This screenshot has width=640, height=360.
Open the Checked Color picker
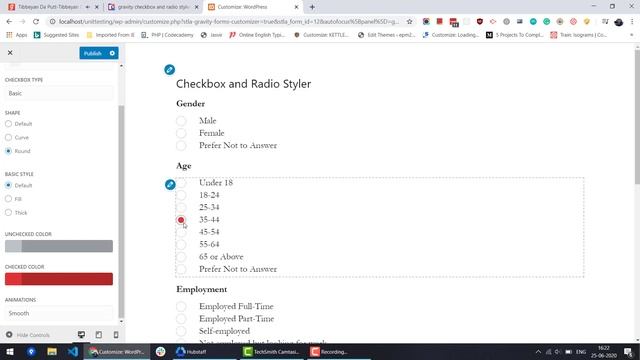[59, 279]
